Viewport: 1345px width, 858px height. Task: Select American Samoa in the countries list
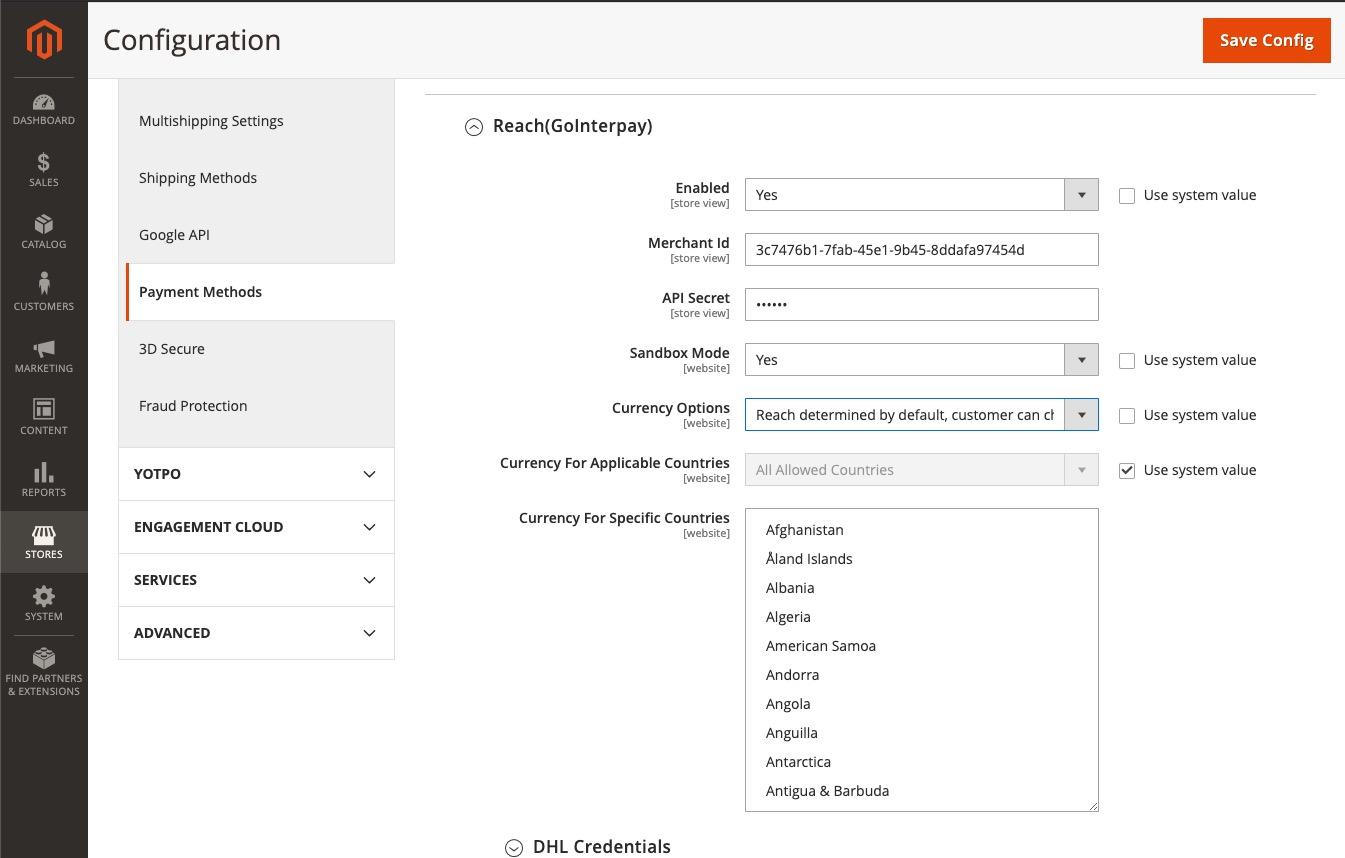pyautogui.click(x=921, y=646)
